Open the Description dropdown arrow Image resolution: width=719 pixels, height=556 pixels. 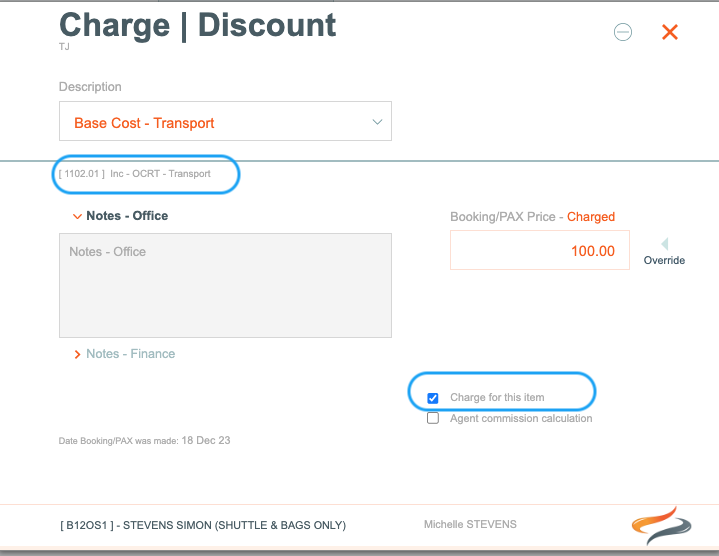377,122
